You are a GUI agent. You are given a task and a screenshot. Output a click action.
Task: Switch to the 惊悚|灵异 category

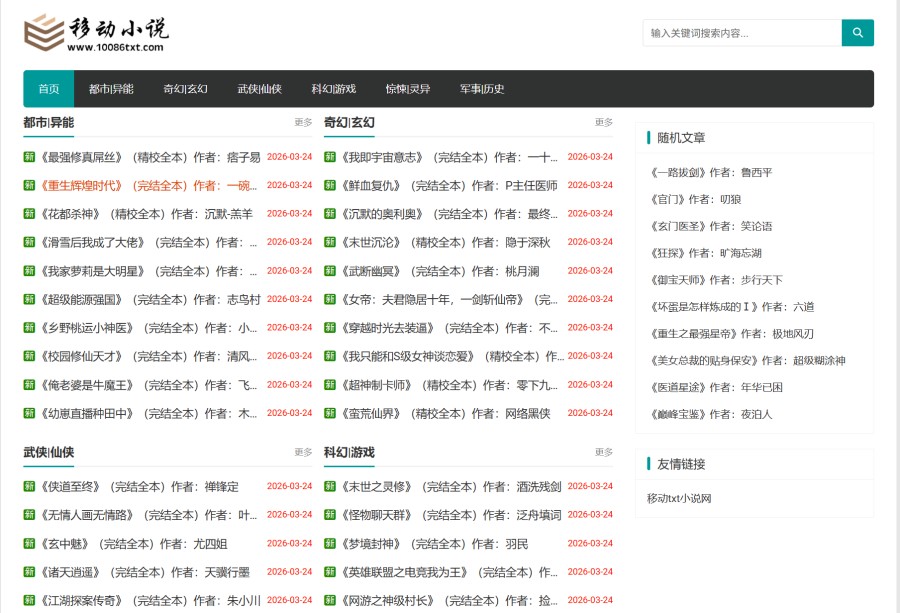(x=409, y=88)
